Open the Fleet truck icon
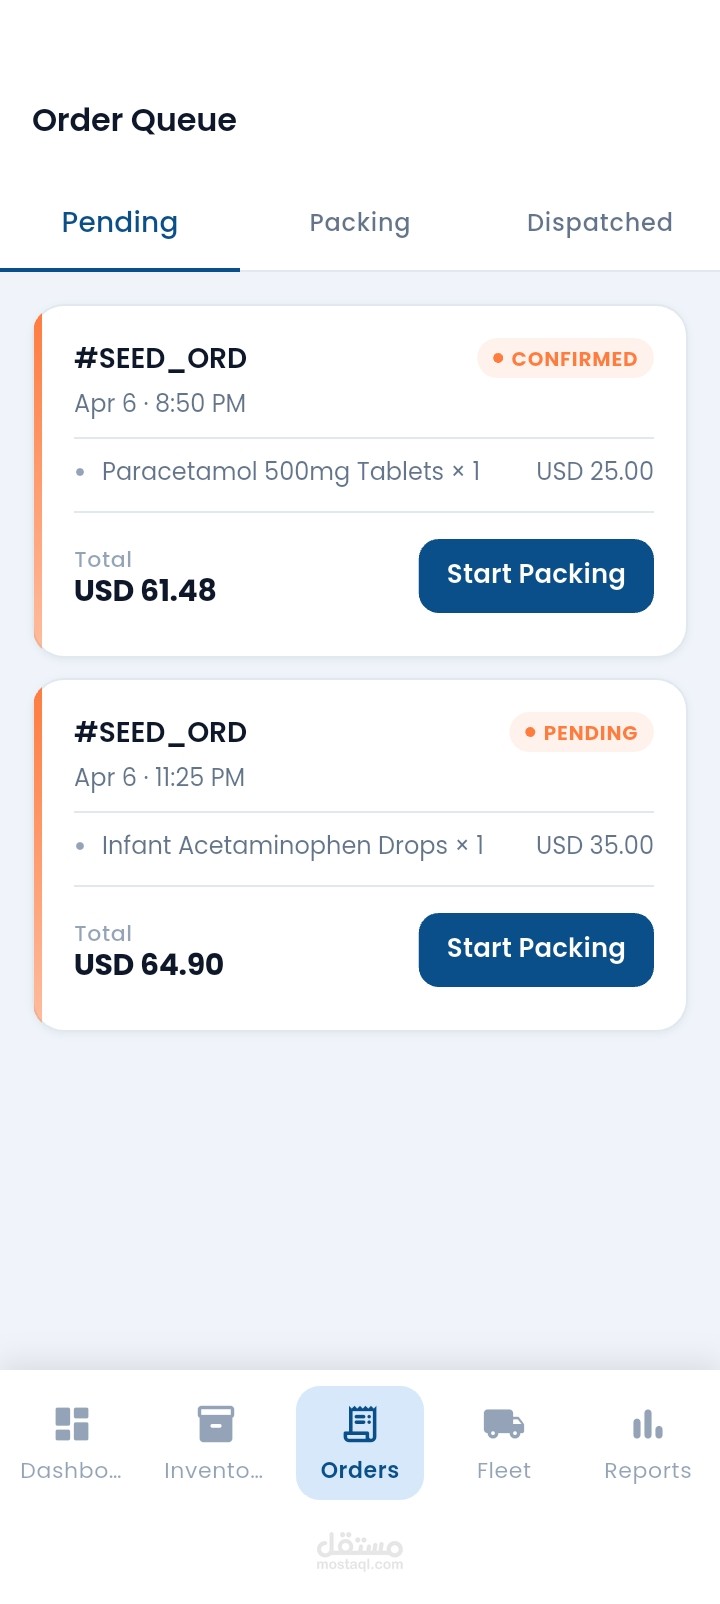This screenshot has width=720, height=1604. [504, 1424]
